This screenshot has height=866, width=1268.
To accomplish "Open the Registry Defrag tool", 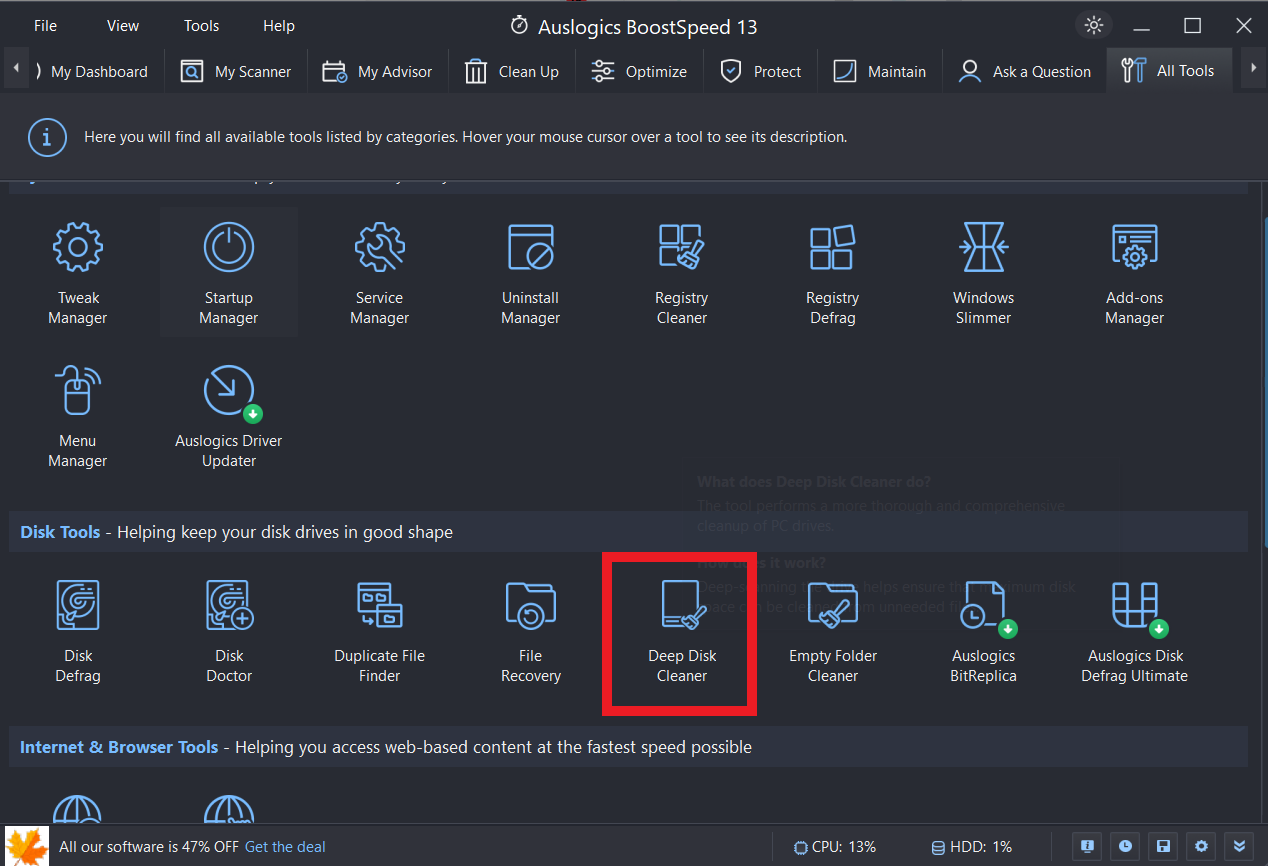I will (x=833, y=273).
